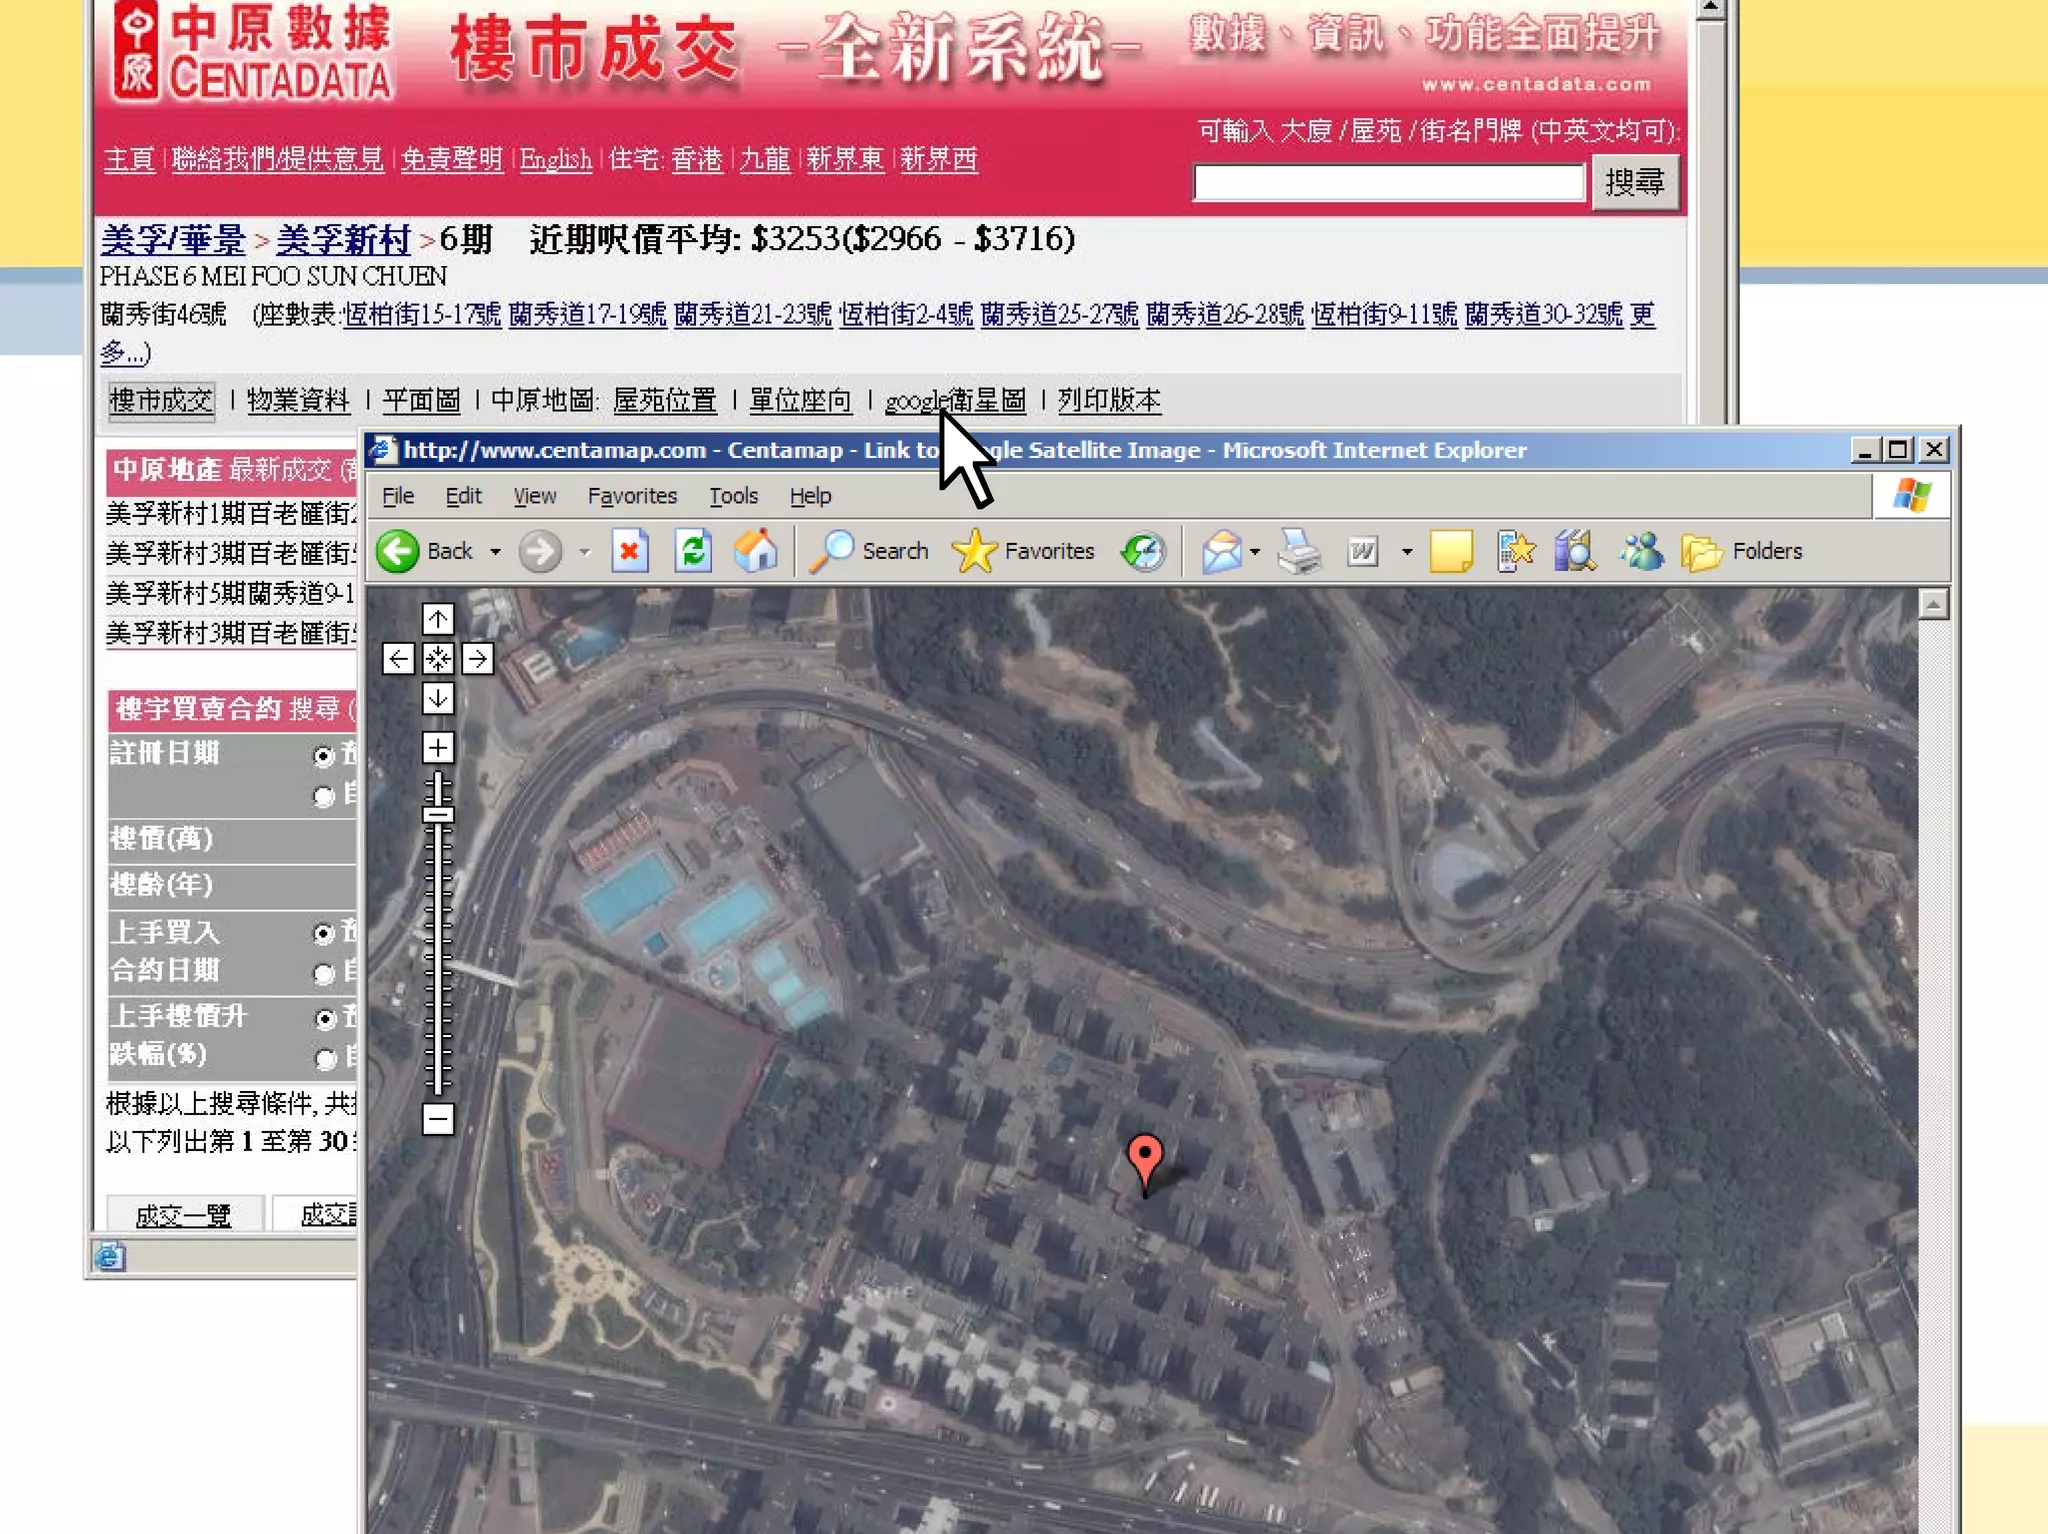Click the IE Stop button icon
The image size is (2048, 1534).
(629, 551)
